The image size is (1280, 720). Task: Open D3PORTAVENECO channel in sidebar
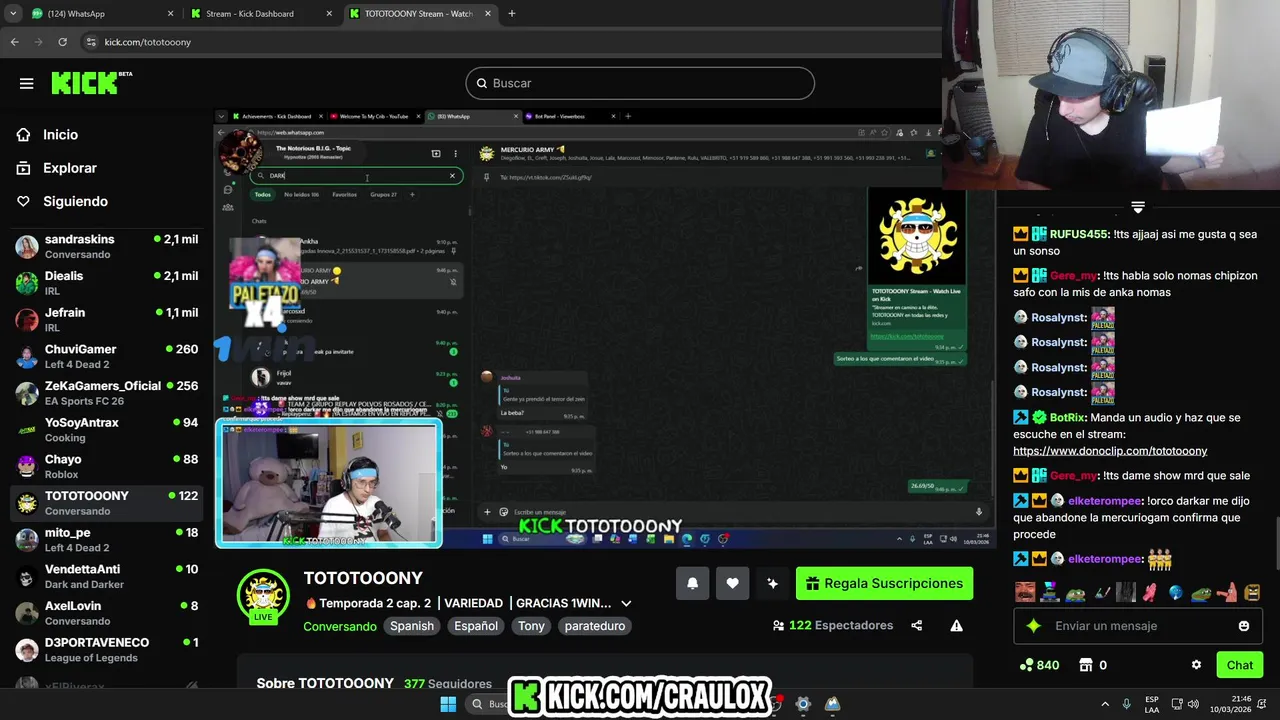click(106, 650)
